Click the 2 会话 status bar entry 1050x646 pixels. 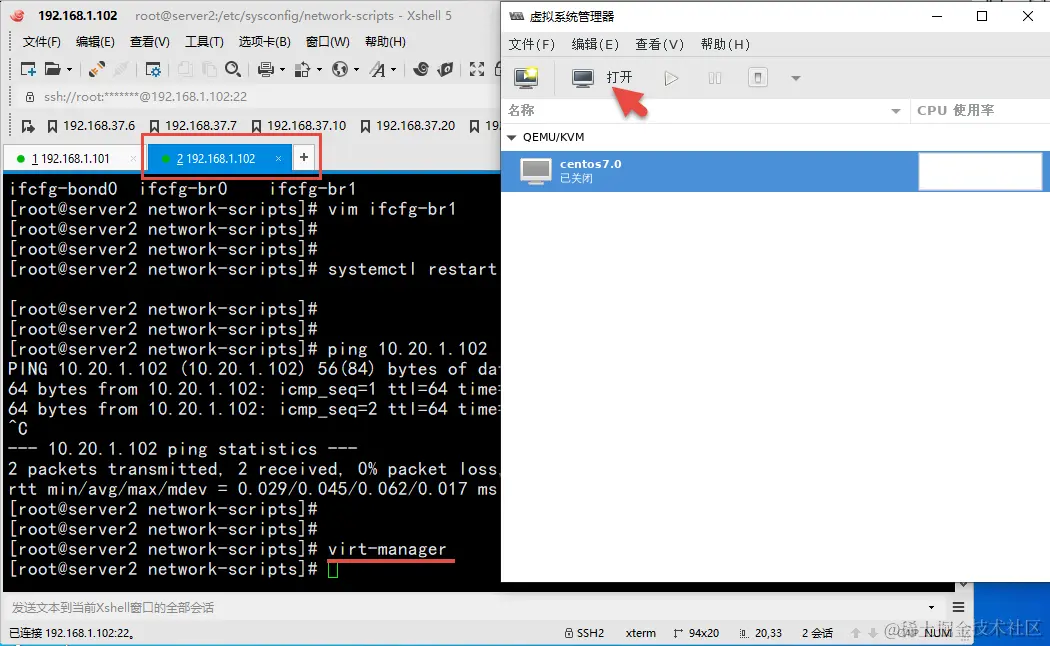817,633
